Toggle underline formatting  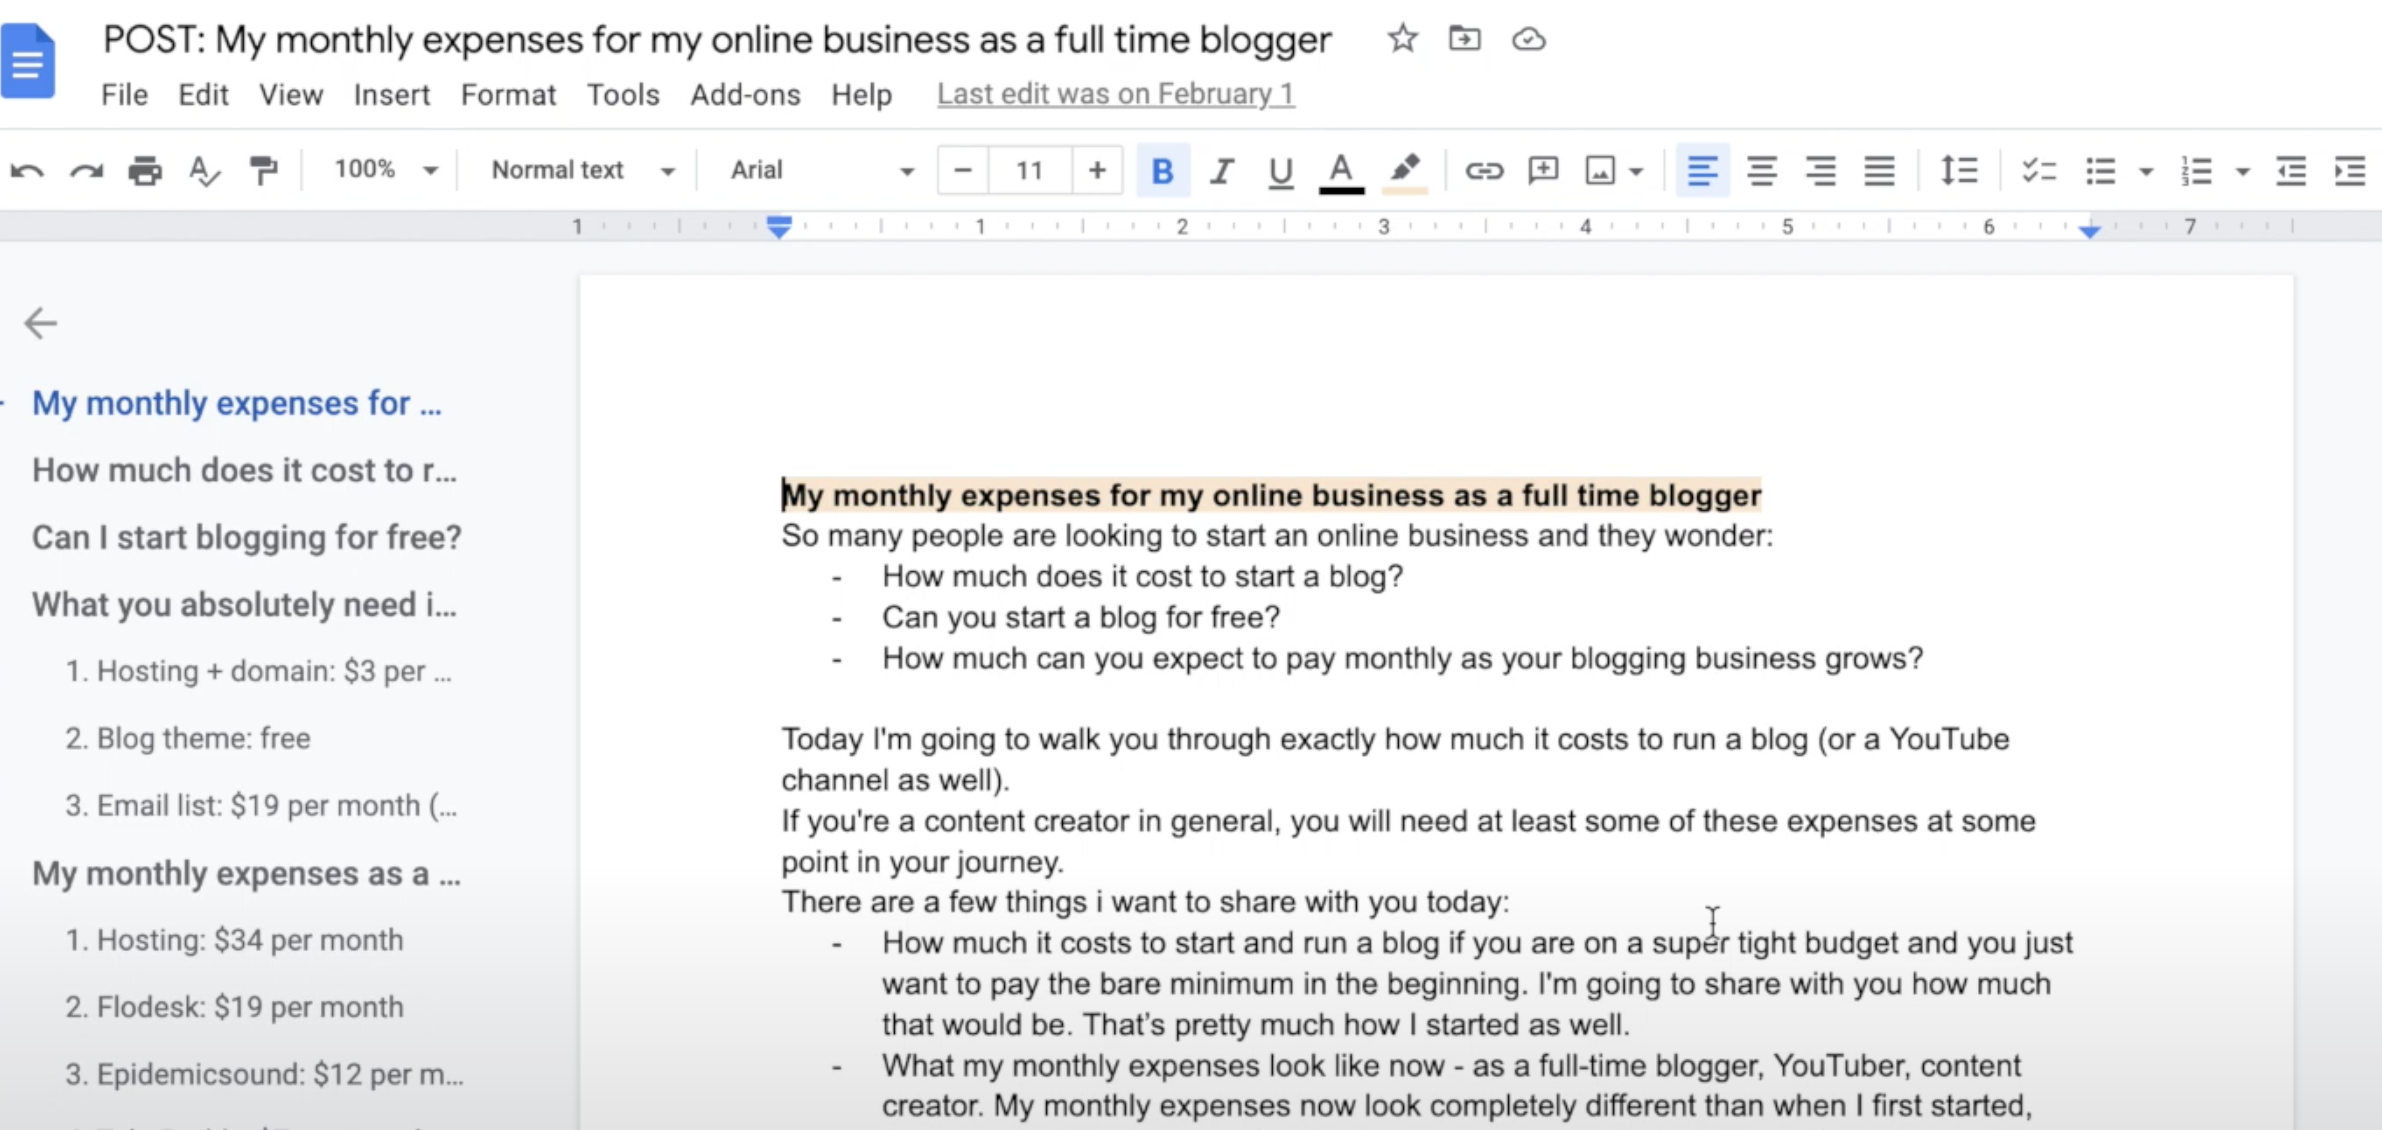click(x=1280, y=171)
